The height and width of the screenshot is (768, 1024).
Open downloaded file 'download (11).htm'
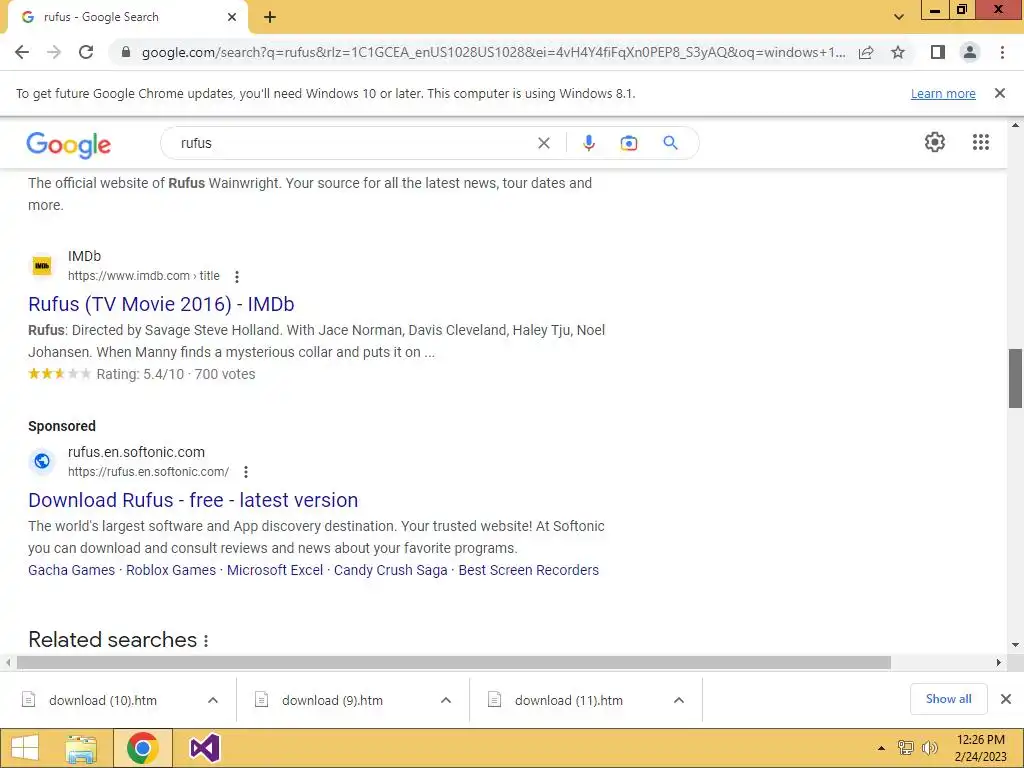568,701
